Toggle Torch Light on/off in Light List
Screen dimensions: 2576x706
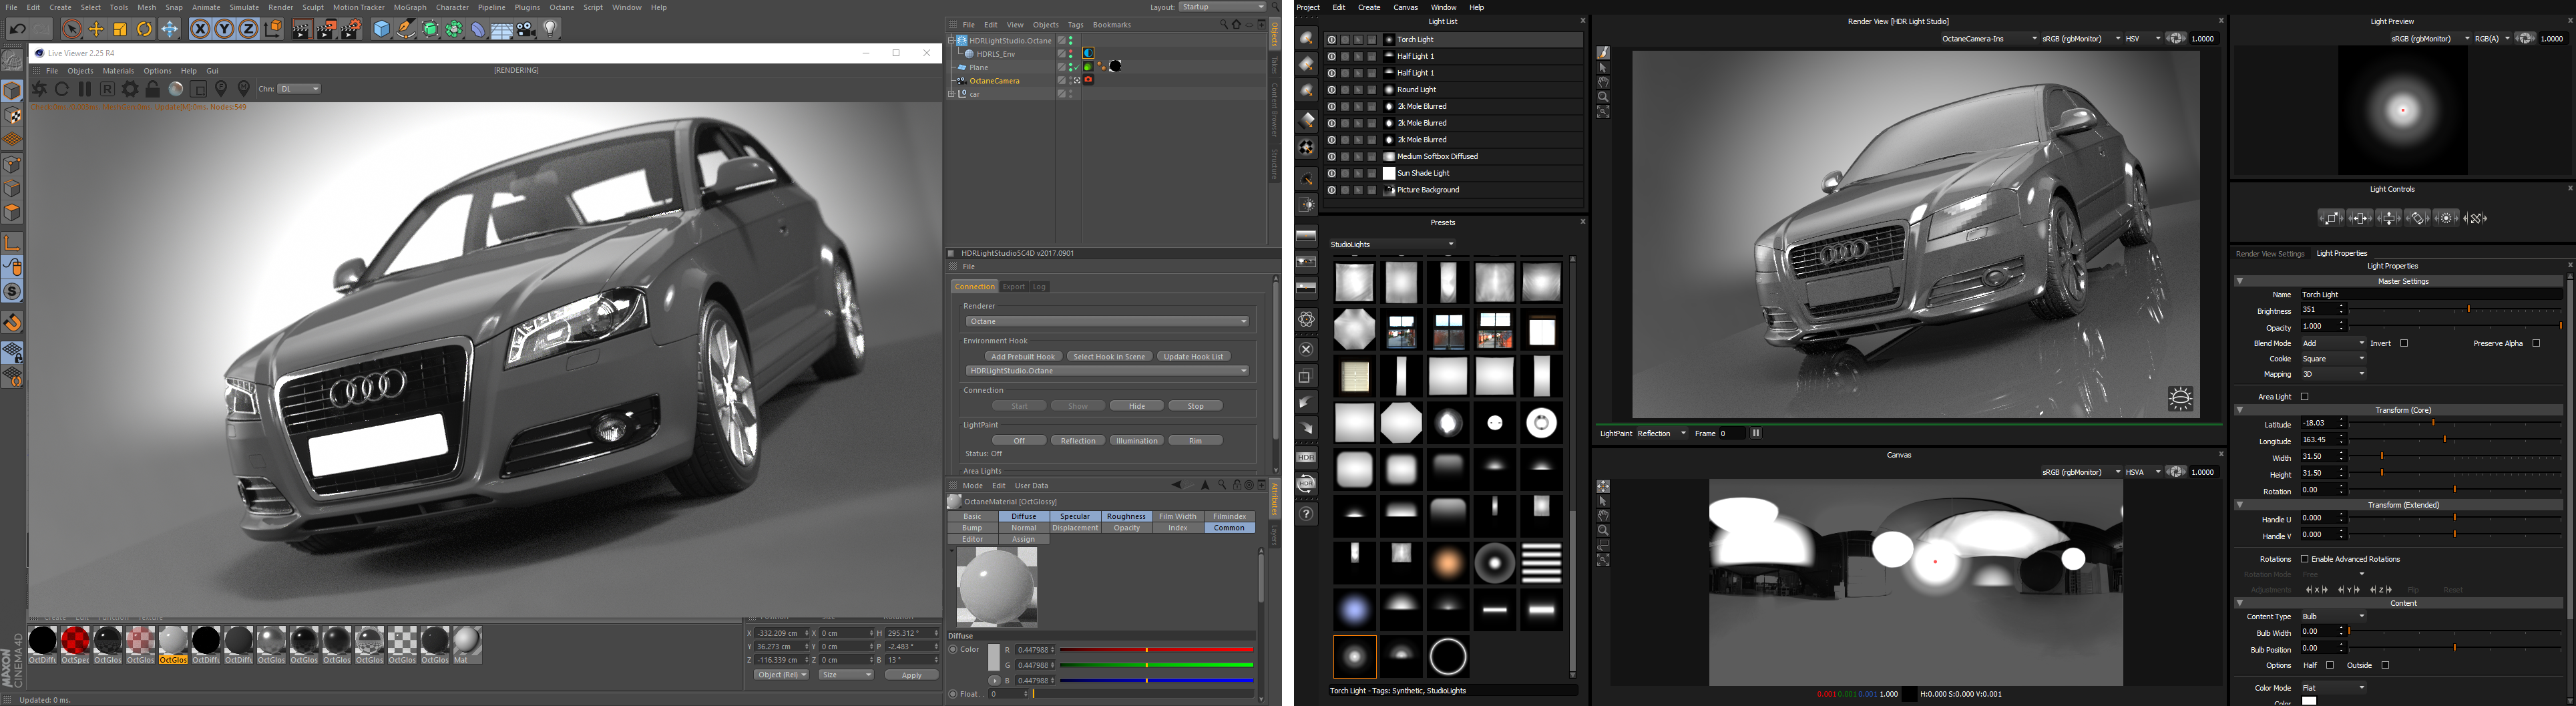click(1331, 40)
